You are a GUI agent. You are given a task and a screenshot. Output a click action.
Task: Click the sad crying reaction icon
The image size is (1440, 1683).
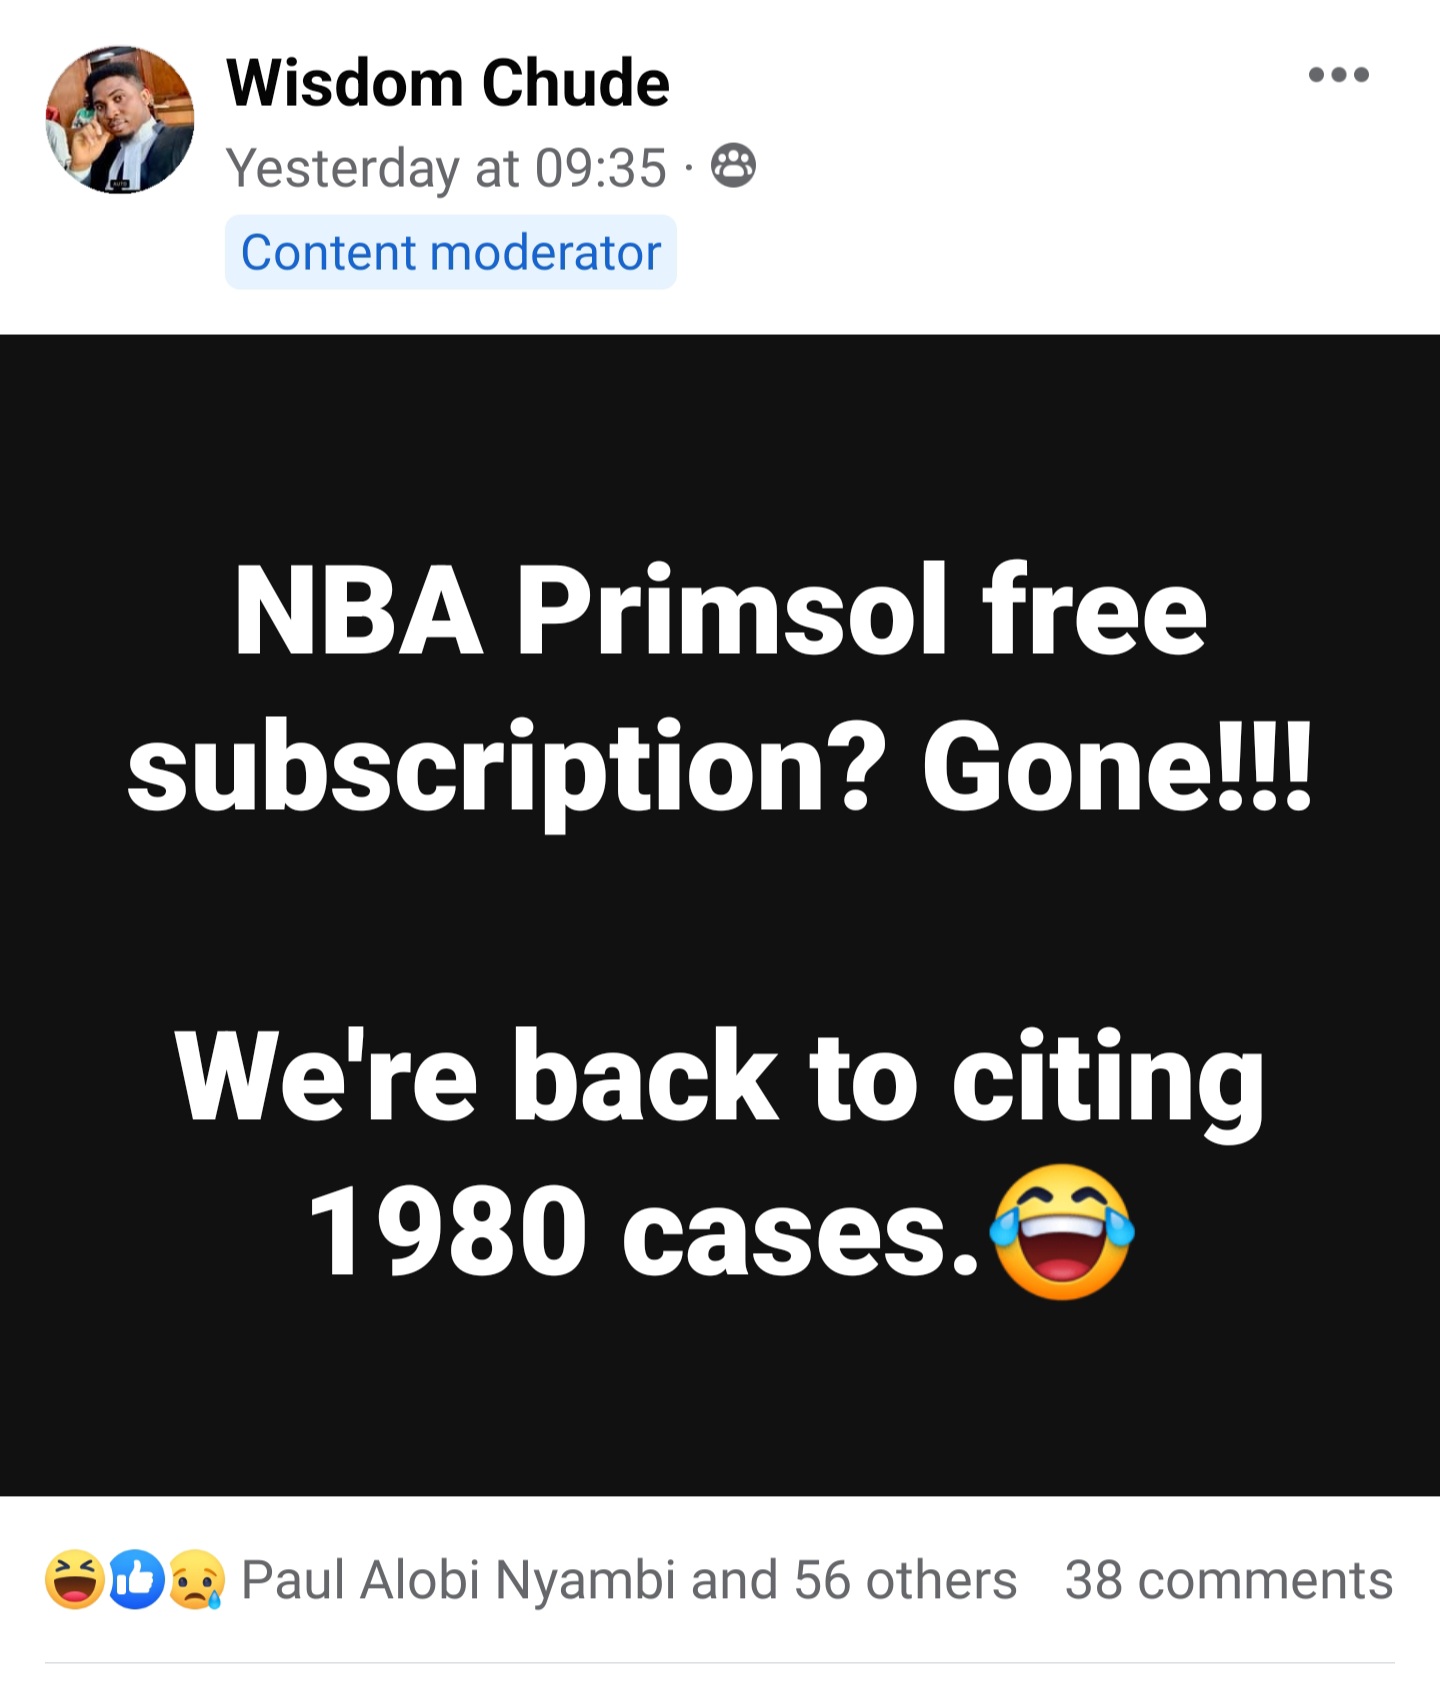196,1579
